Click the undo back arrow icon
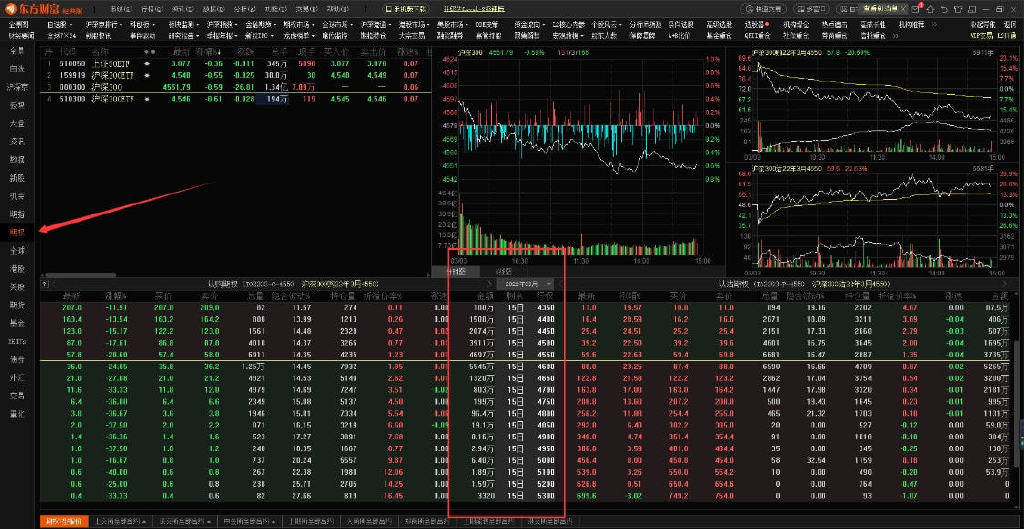 (945, 9)
